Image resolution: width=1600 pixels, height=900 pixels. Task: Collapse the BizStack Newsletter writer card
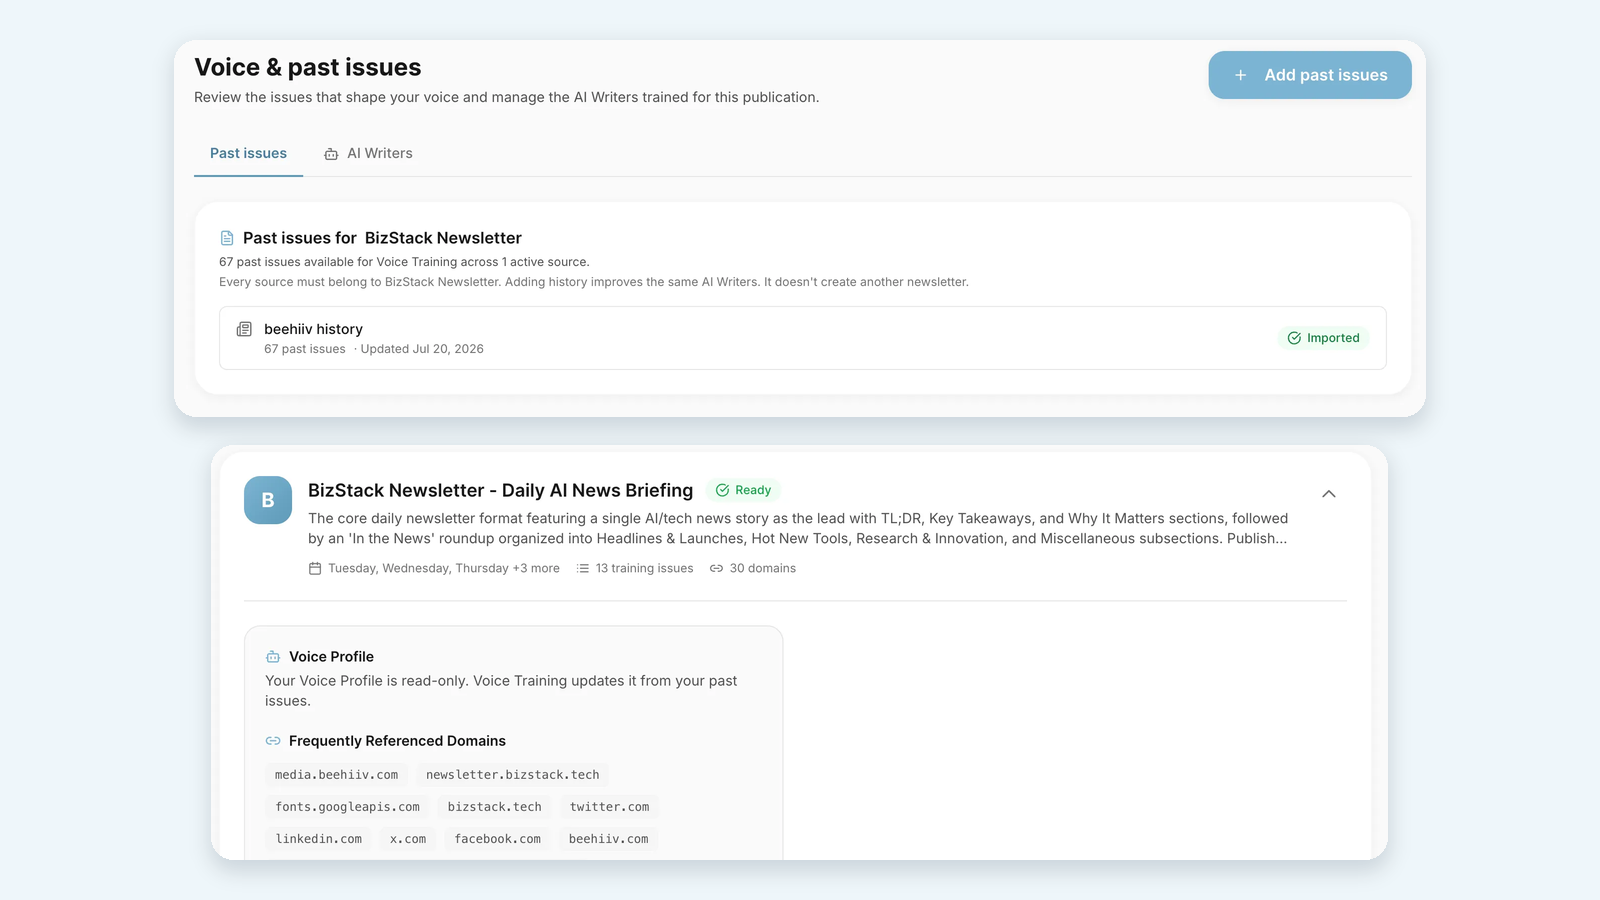[x=1329, y=494]
